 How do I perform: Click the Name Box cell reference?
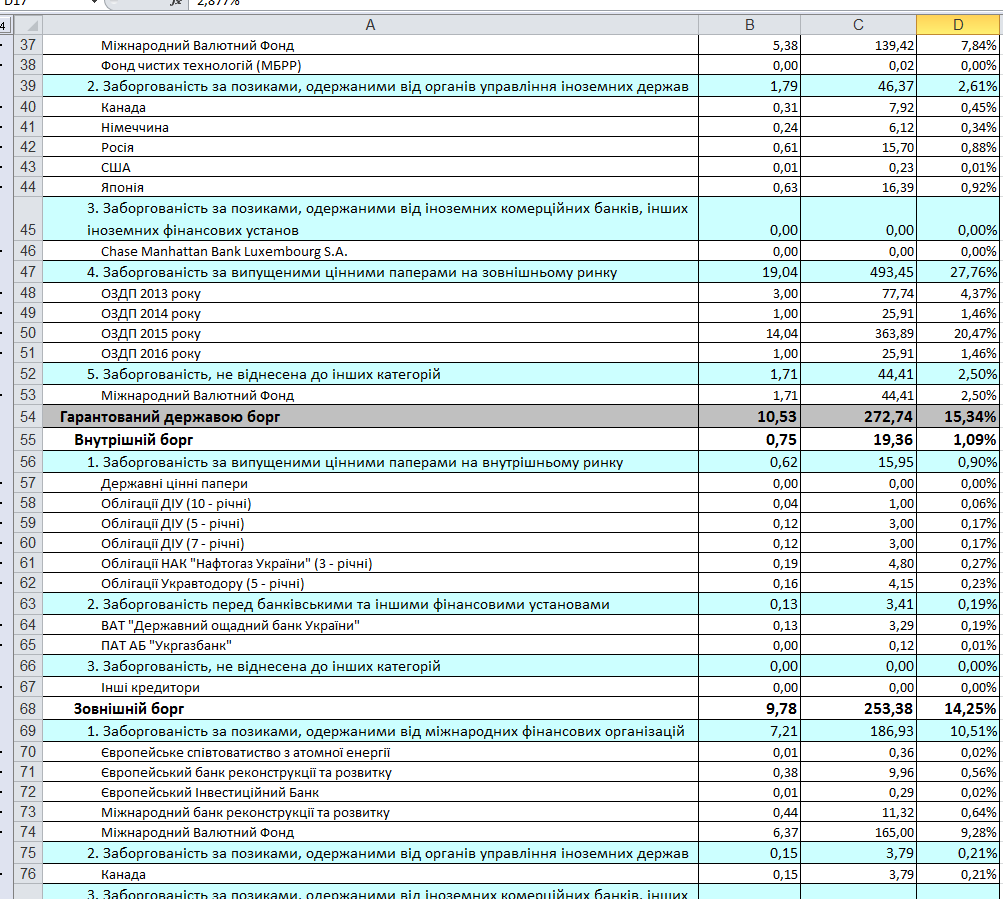[40, 3]
